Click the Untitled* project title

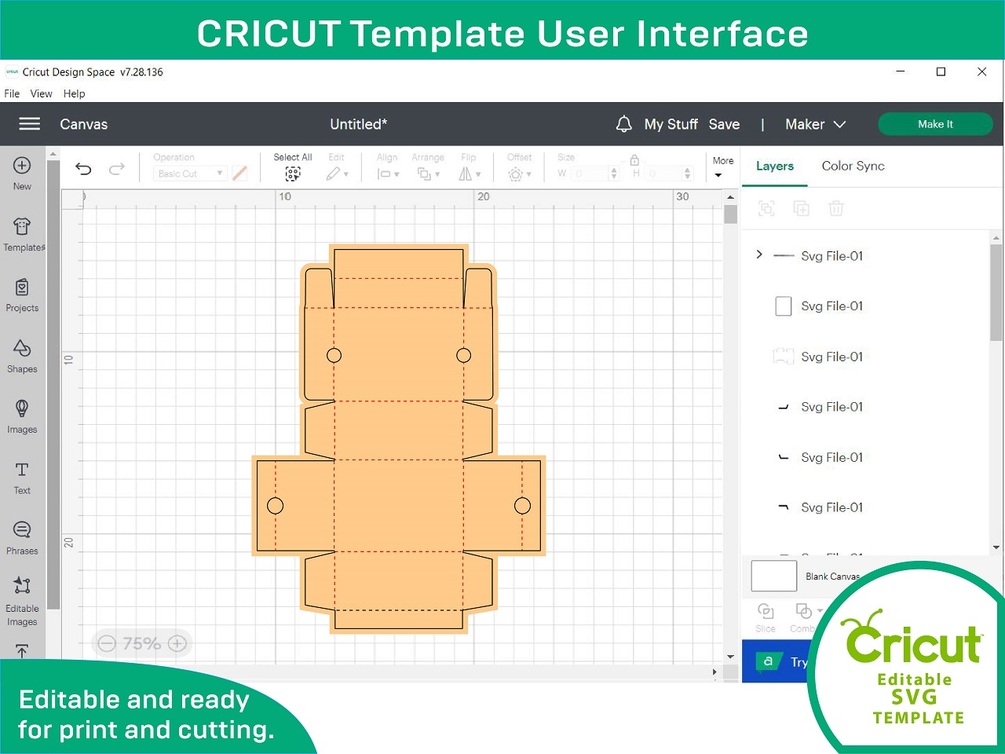tap(358, 124)
